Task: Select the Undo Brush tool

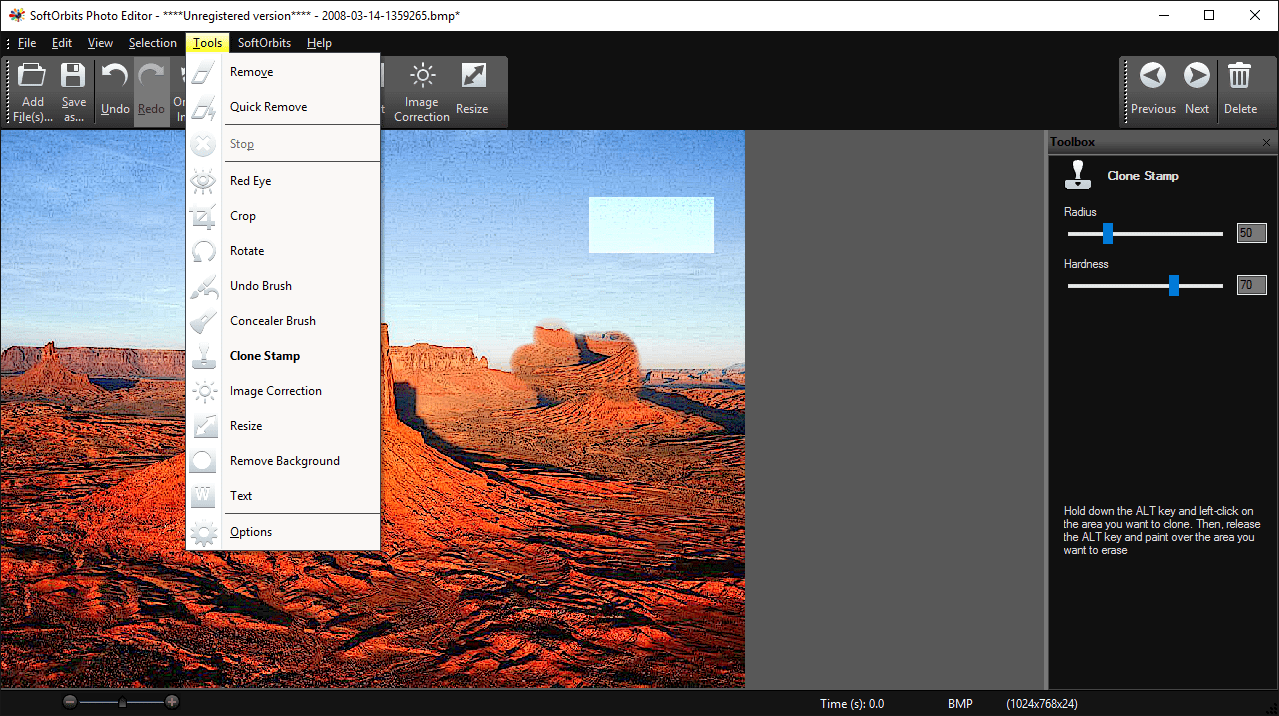Action: tap(260, 285)
